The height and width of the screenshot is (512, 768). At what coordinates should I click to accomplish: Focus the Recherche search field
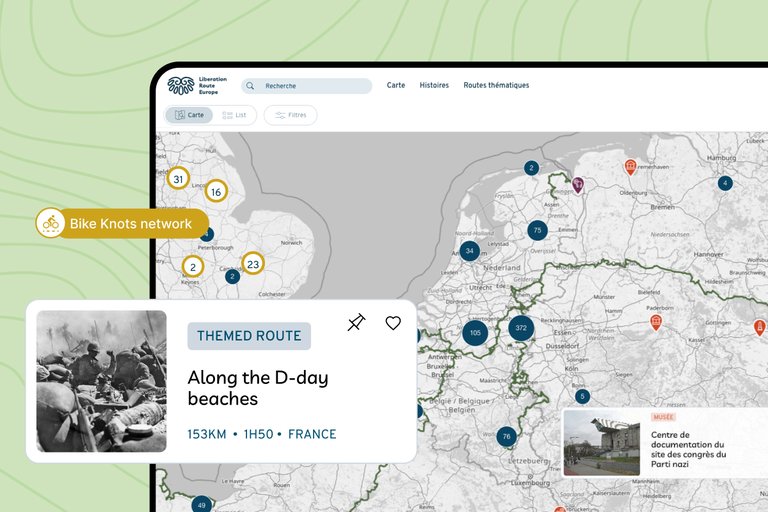point(307,86)
